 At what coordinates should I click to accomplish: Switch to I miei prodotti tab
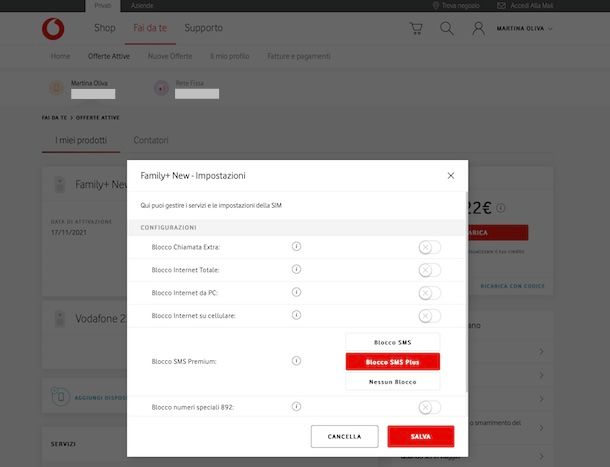[81, 140]
